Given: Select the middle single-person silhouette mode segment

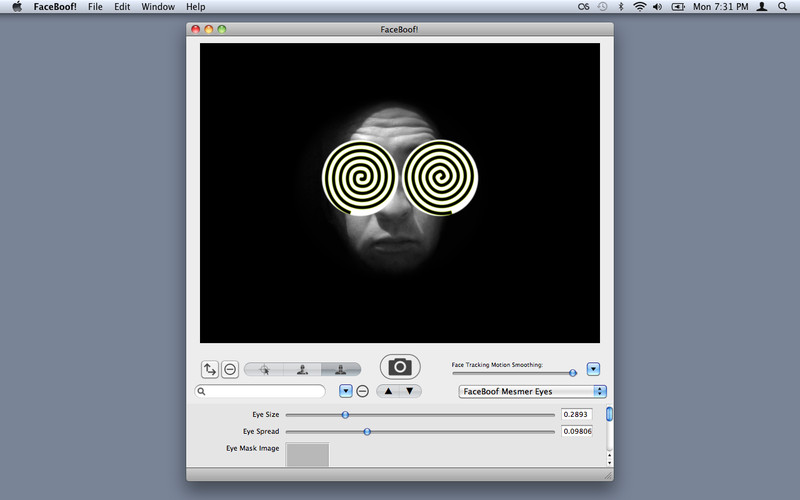Looking at the screenshot, I should [302, 369].
